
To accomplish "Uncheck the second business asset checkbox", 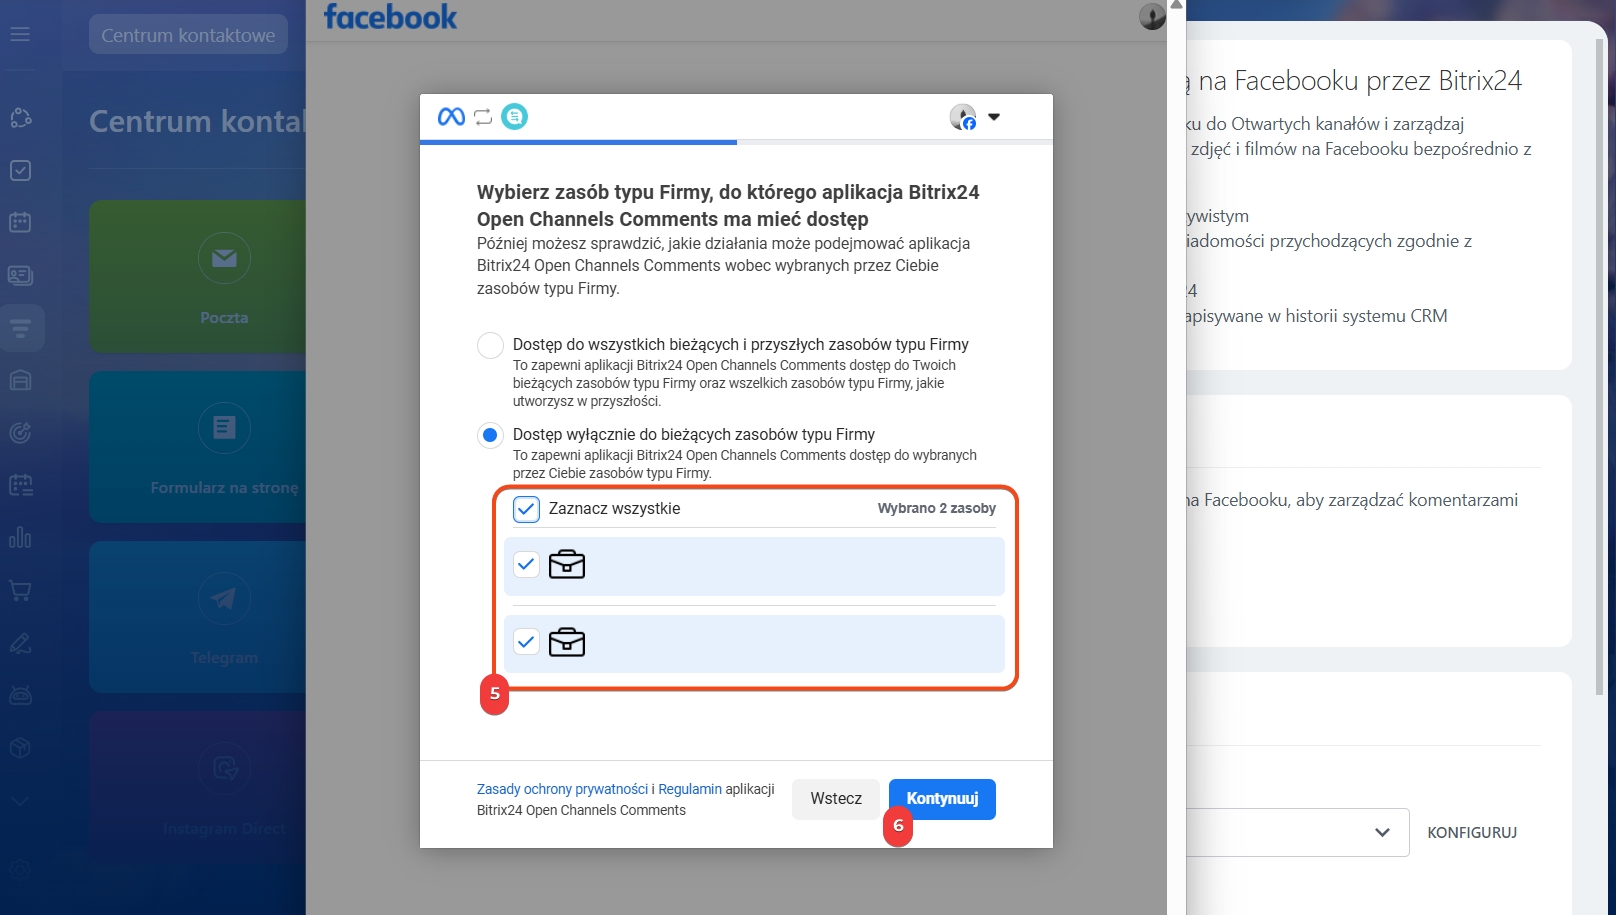I will (526, 642).
